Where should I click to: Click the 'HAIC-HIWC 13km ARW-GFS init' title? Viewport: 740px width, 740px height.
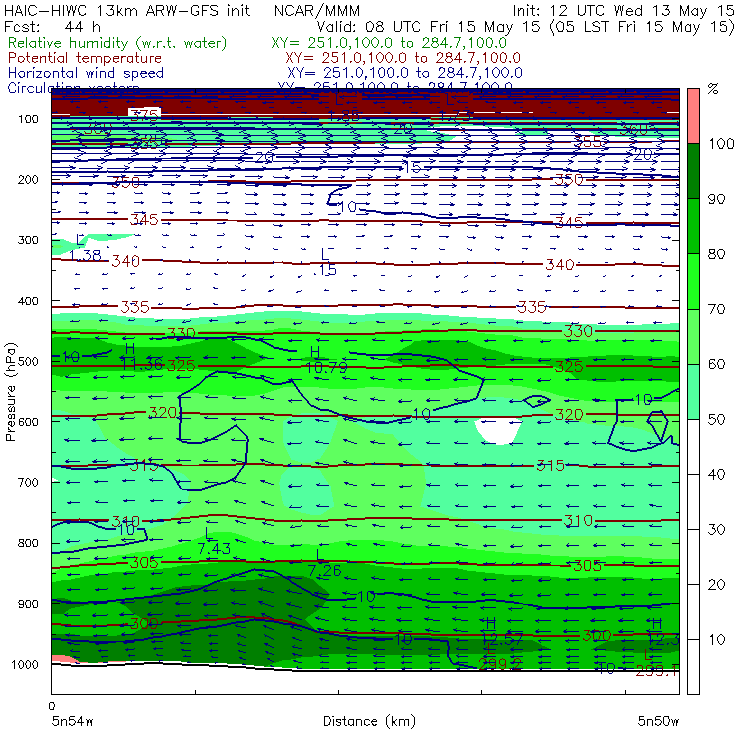(x=127, y=10)
